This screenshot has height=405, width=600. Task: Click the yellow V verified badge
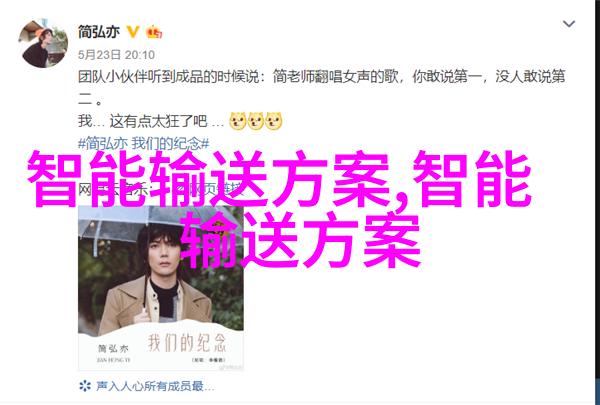tap(132, 32)
